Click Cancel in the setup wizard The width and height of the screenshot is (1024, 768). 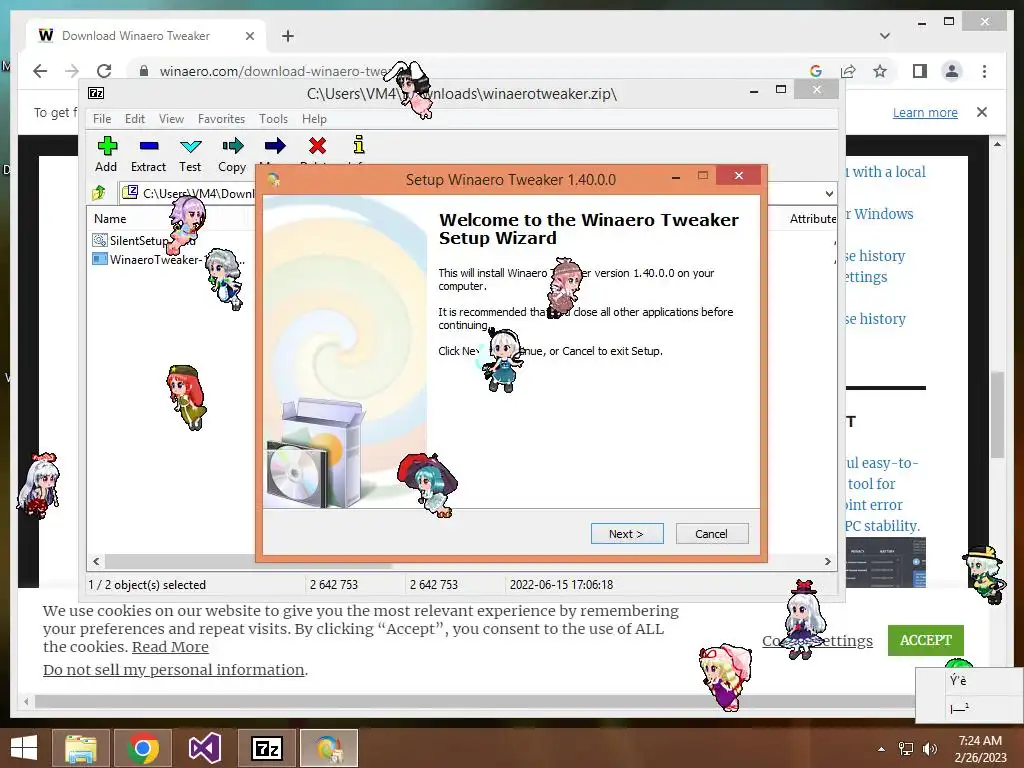(x=712, y=534)
